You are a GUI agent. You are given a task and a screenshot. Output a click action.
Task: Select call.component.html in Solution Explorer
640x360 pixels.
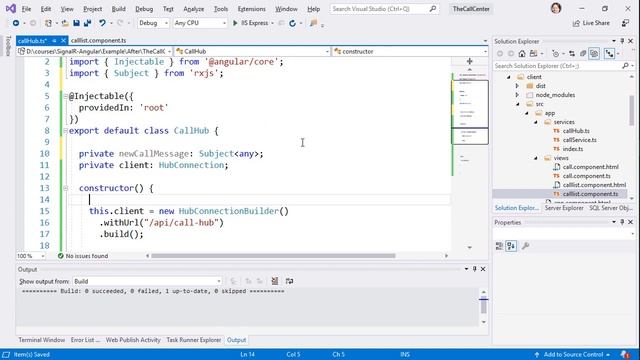pos(590,167)
